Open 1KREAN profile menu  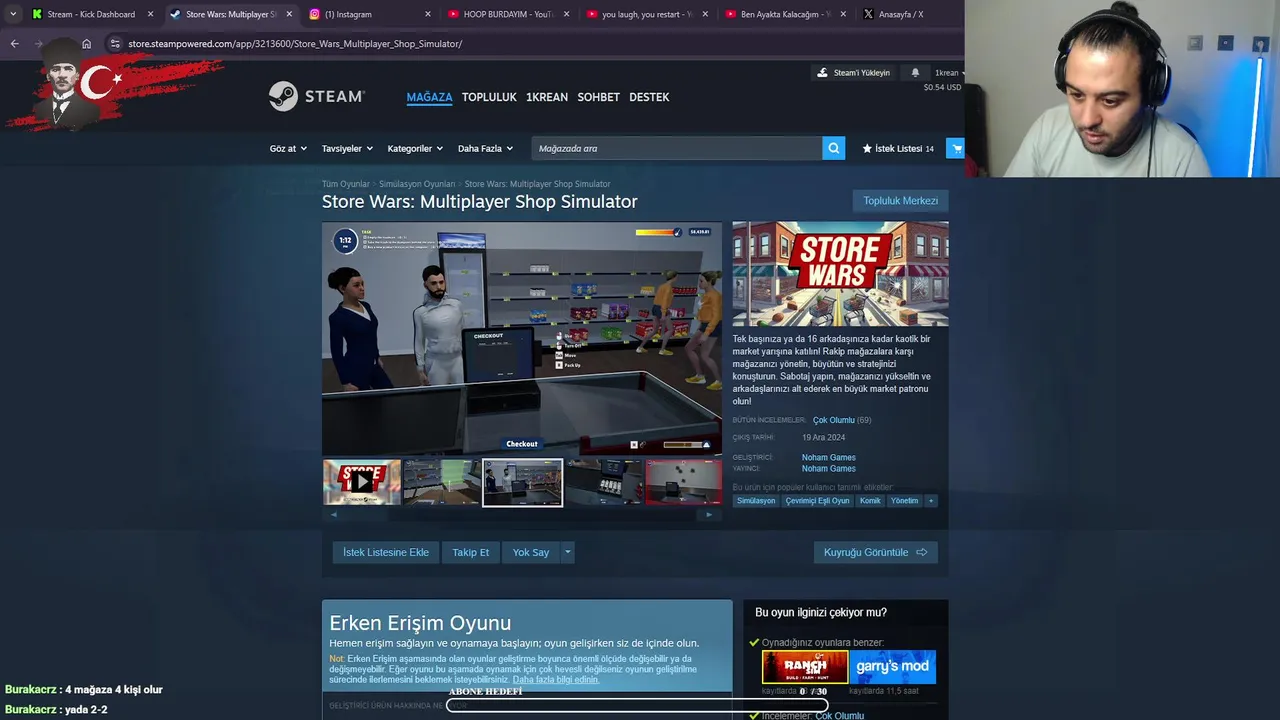coord(547,97)
